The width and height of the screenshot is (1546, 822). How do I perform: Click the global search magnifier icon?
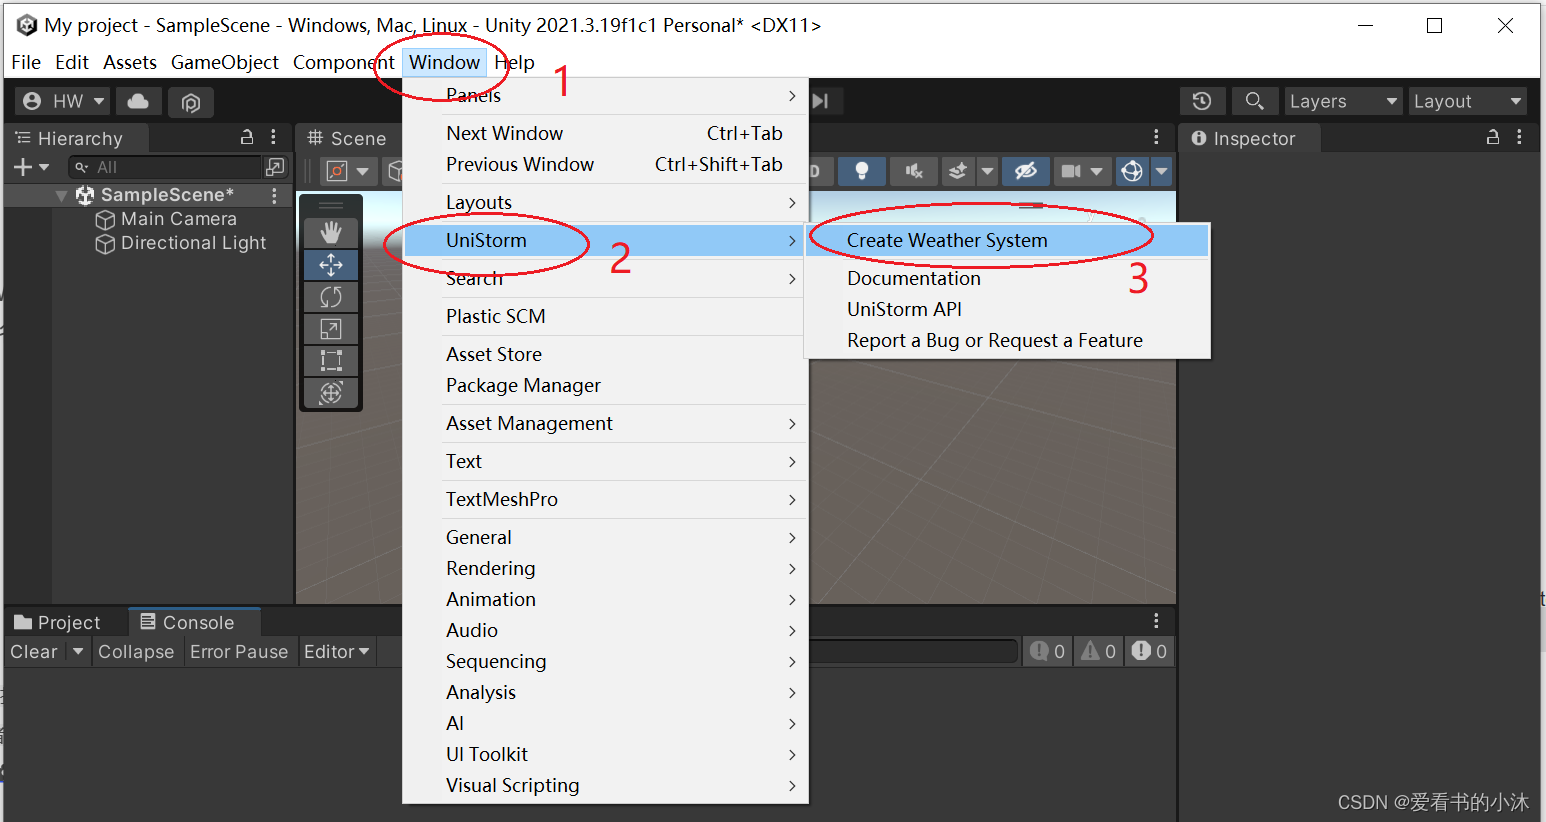[1254, 101]
